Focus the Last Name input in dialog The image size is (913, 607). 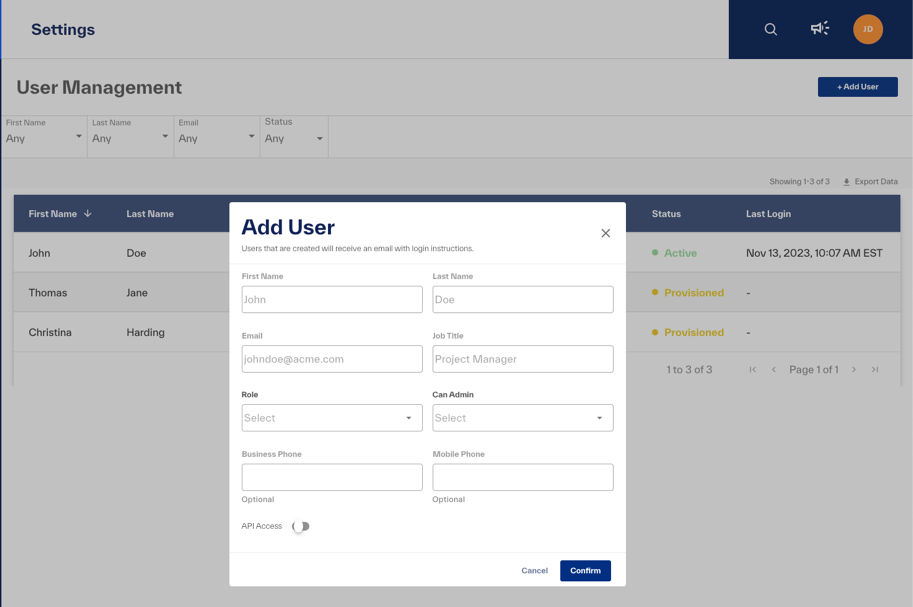point(523,299)
